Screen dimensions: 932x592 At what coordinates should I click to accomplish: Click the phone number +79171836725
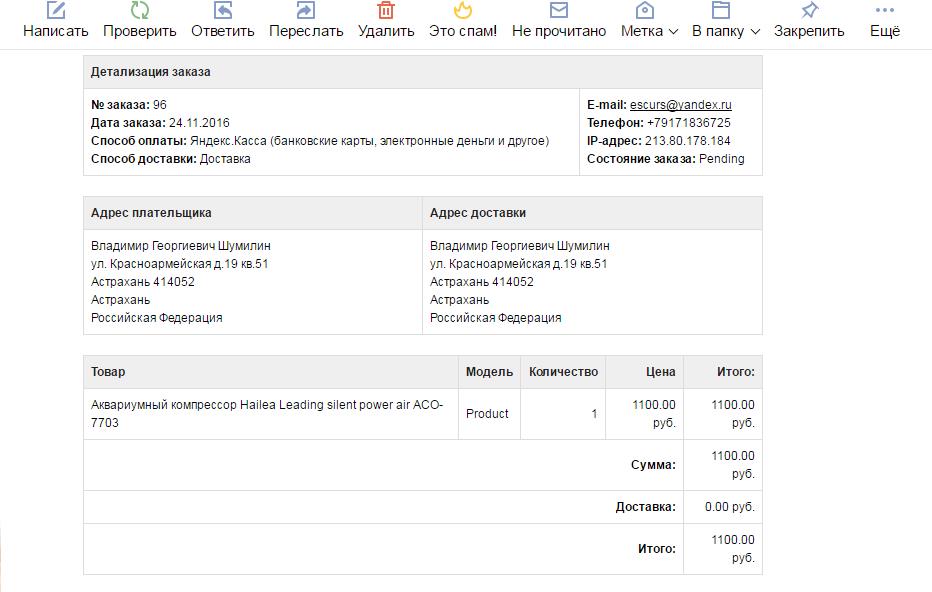point(689,123)
